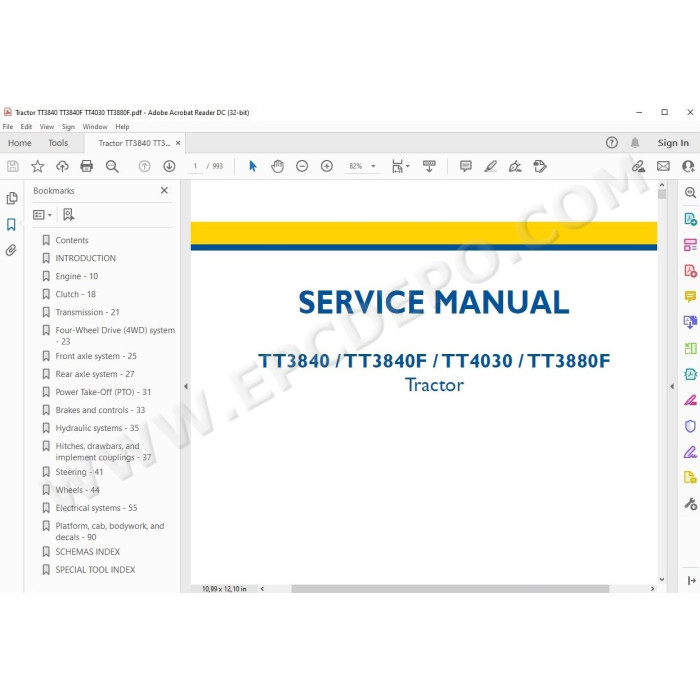Open the Help menu
The height and width of the screenshot is (700, 700).
coord(122,127)
